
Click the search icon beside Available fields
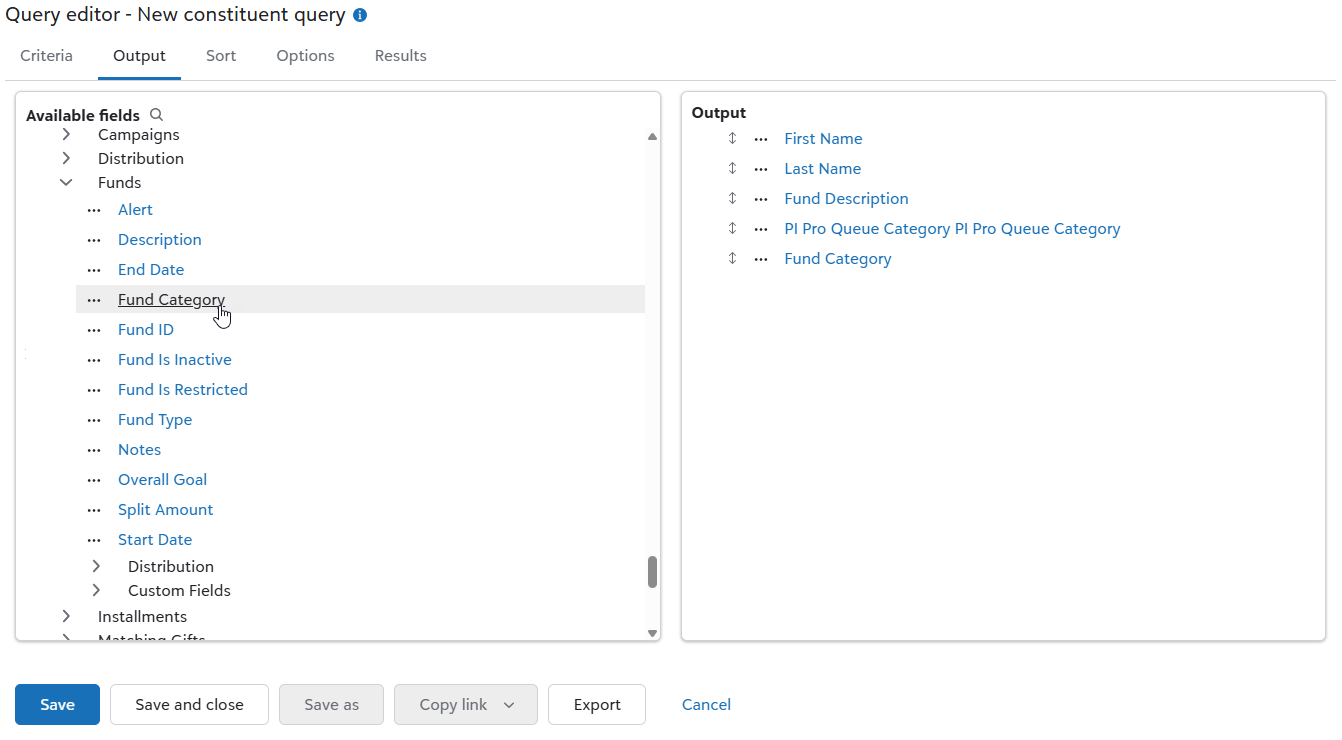[x=156, y=114]
